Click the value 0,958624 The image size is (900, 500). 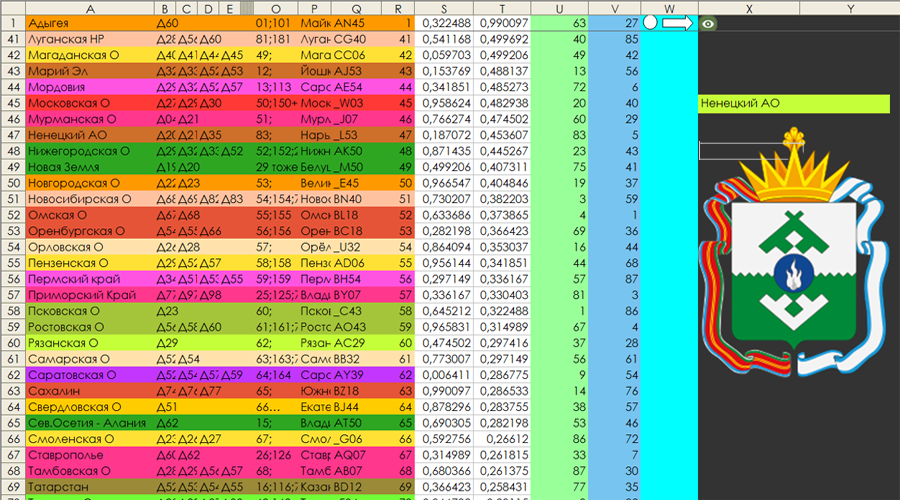click(444, 103)
